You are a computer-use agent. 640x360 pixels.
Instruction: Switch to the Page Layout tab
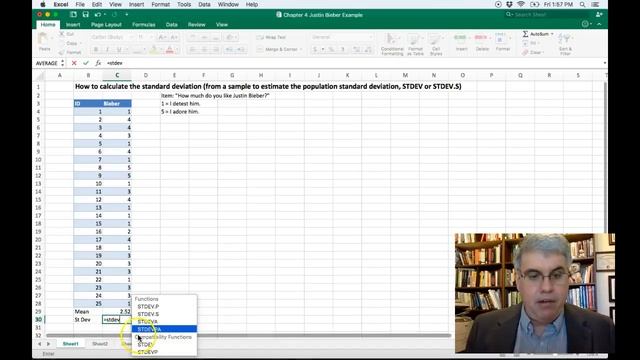(106, 24)
